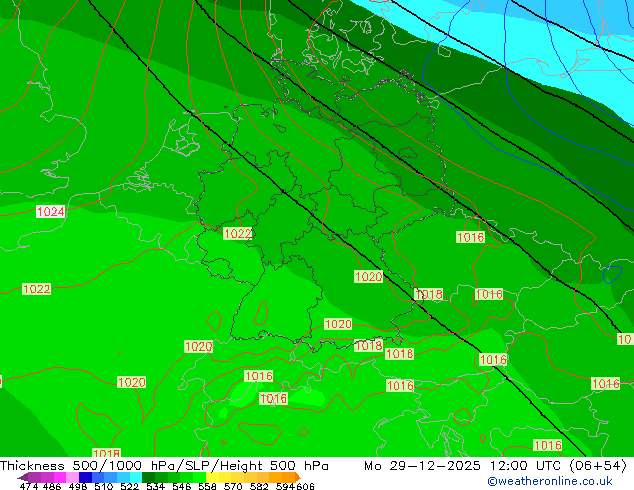Click the 1022 label directly below the 1024 label
634x490 pixels.
tap(36, 289)
